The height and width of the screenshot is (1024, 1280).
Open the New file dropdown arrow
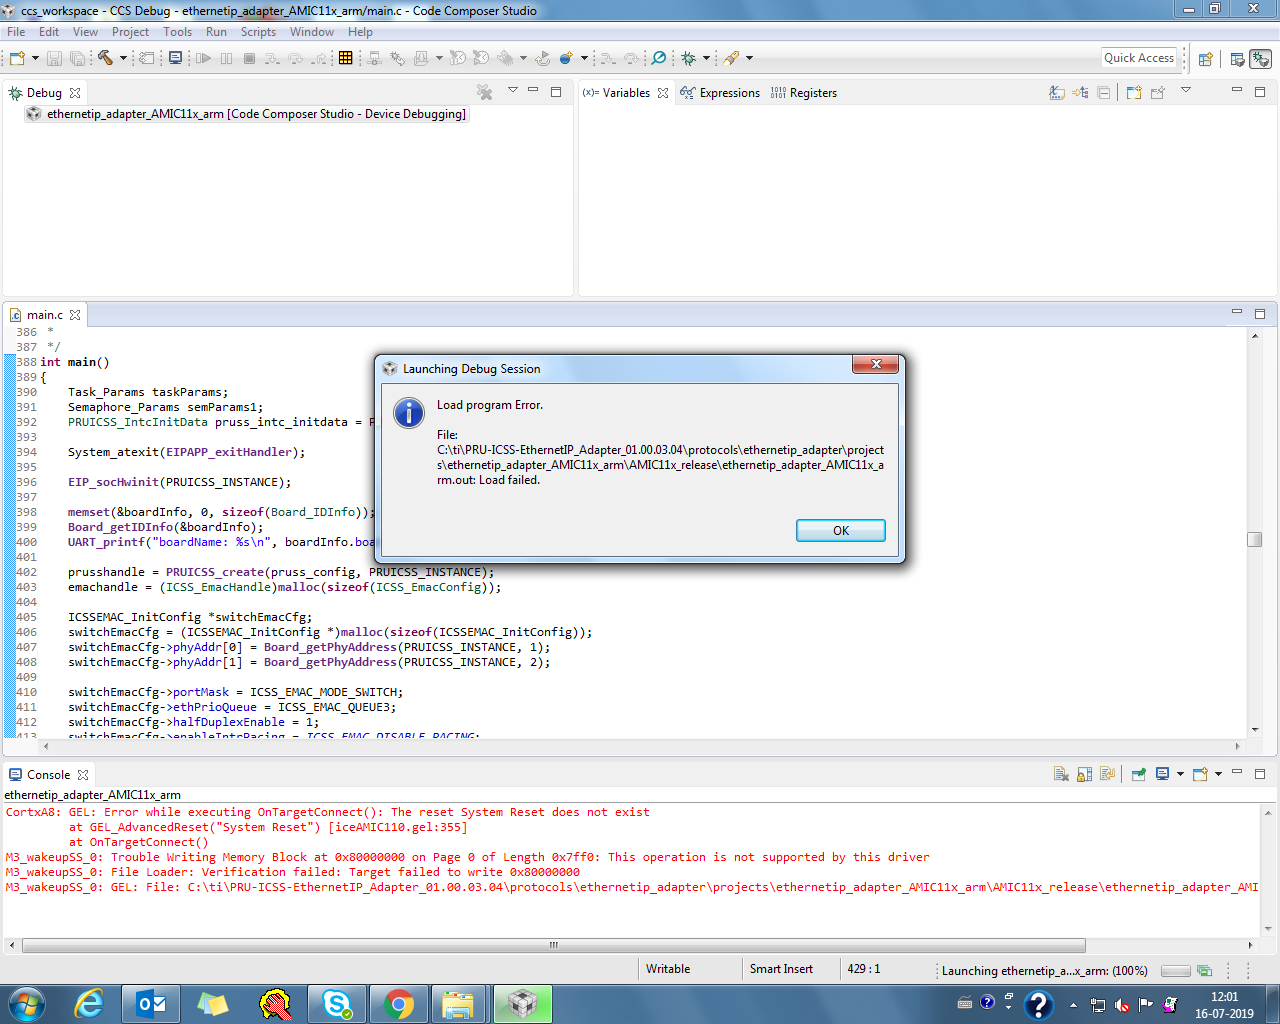pyautogui.click(x=35, y=58)
